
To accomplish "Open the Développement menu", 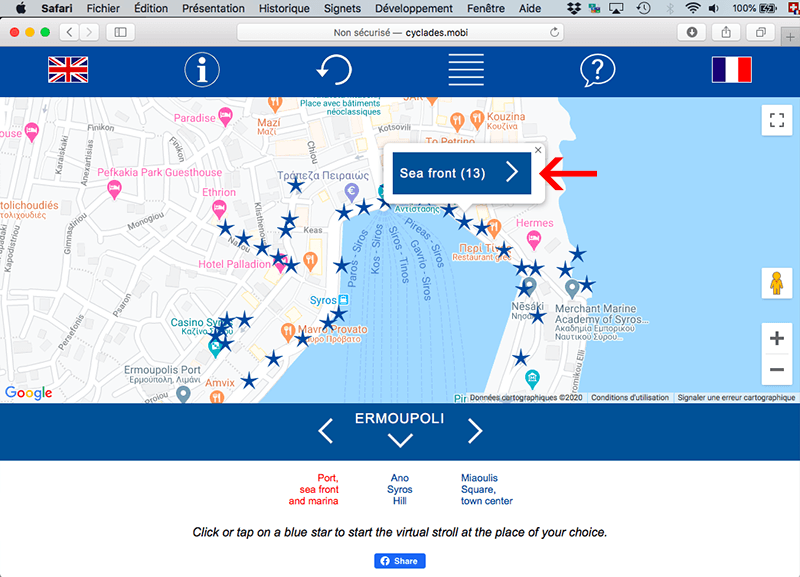I will pos(414,8).
